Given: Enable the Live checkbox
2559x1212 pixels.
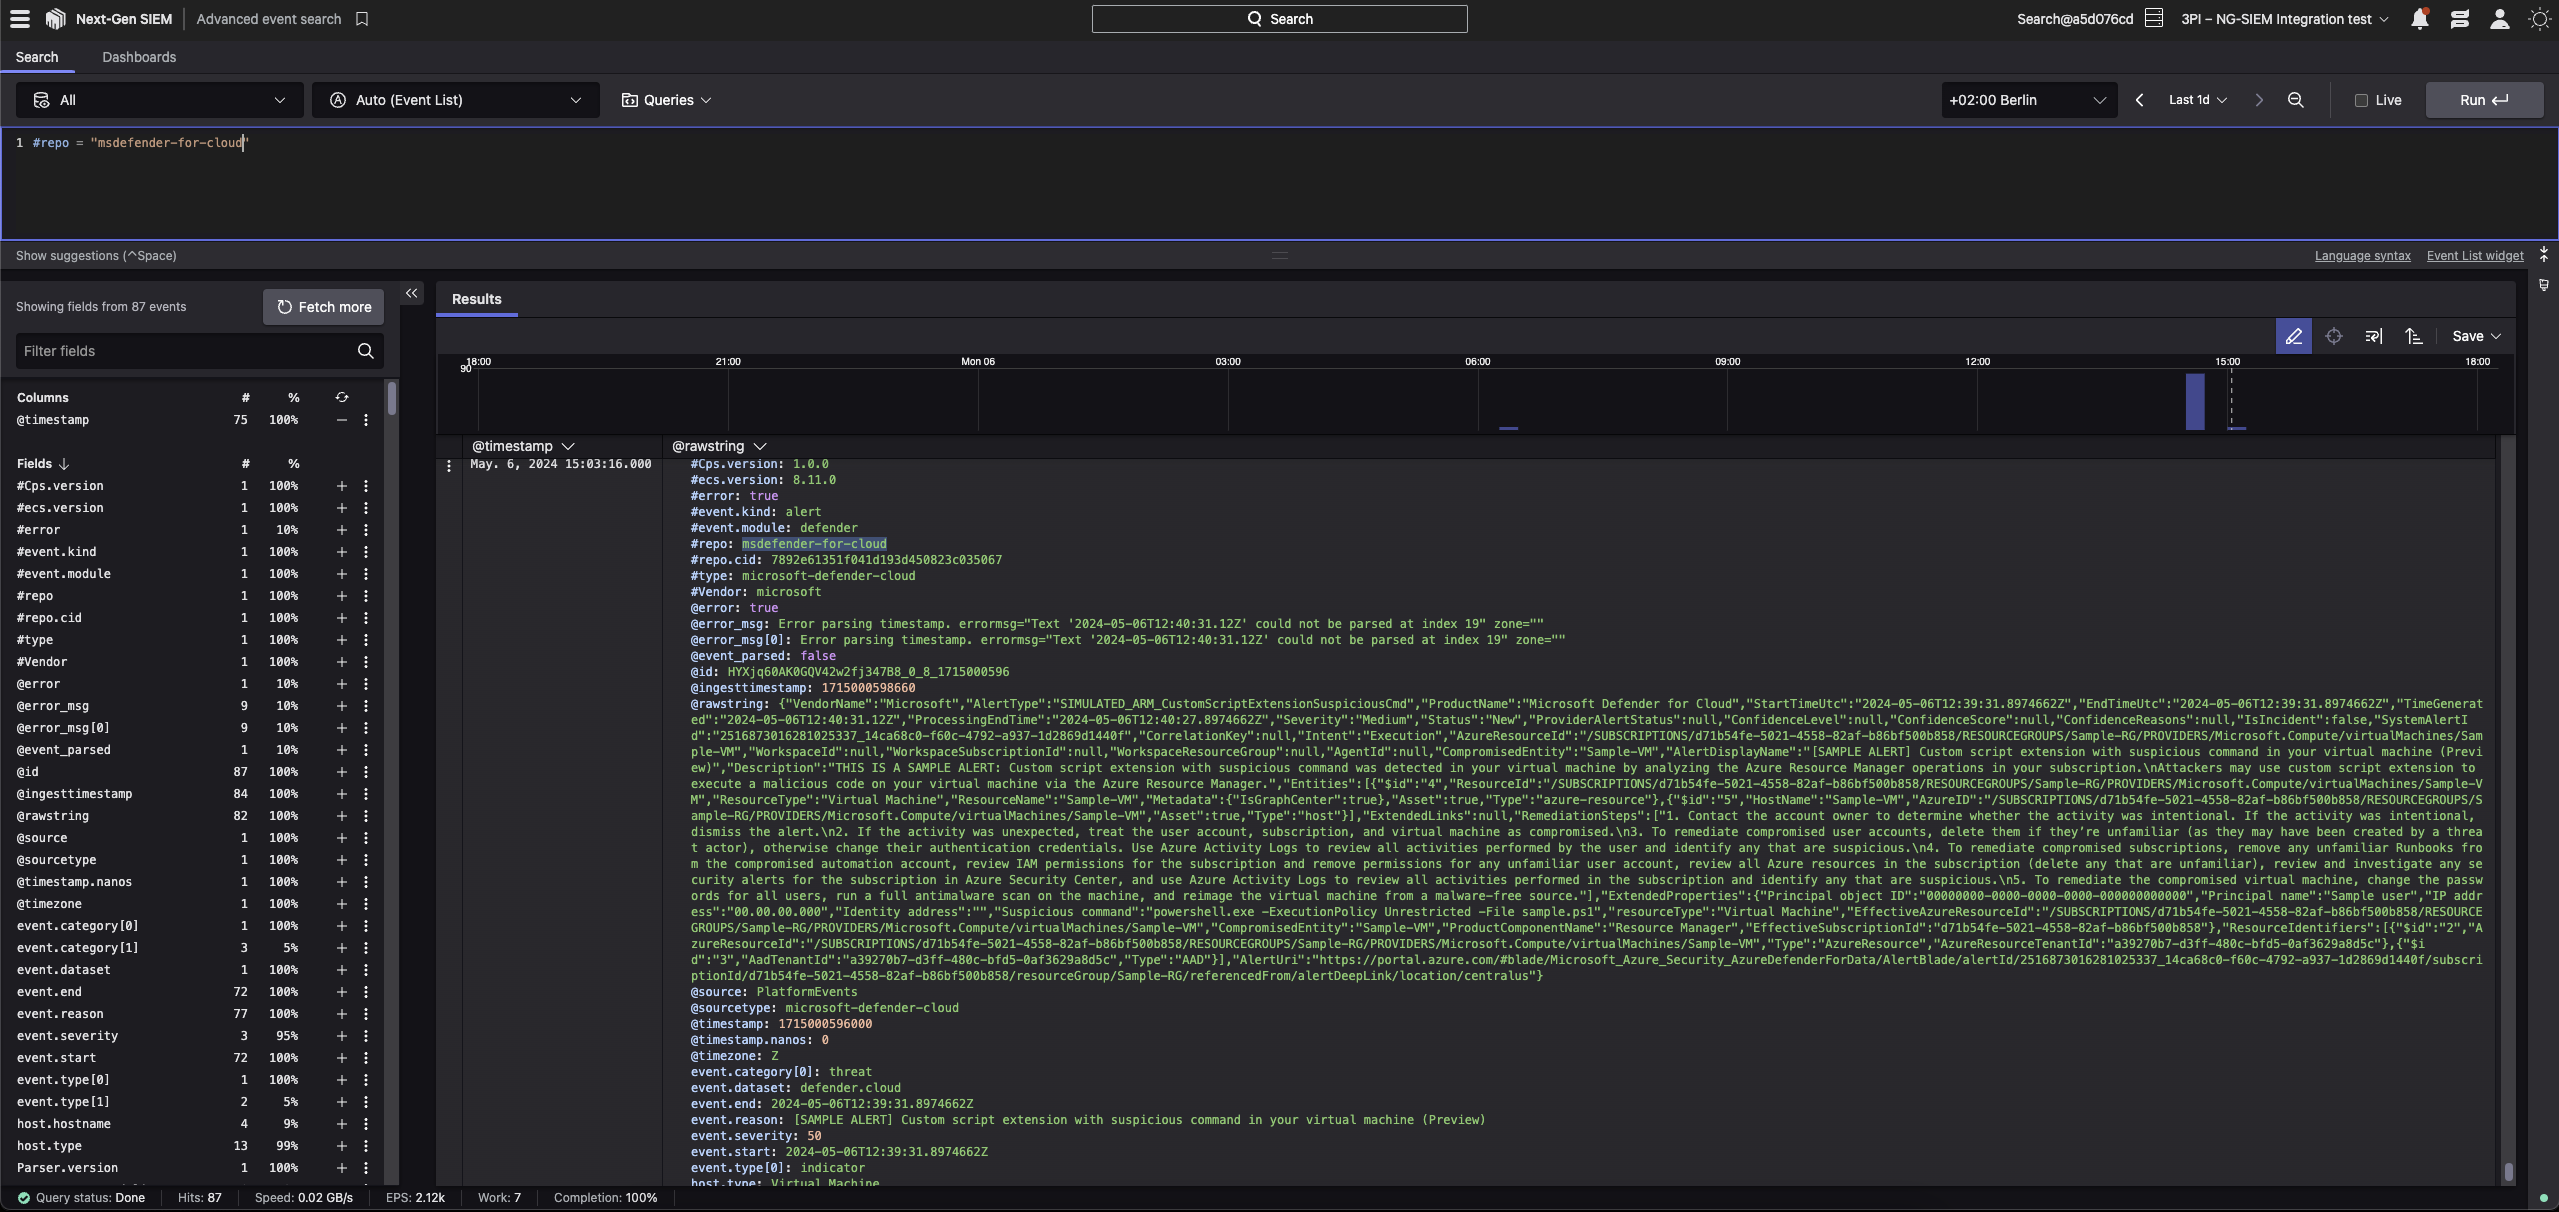Looking at the screenshot, I should (2361, 100).
